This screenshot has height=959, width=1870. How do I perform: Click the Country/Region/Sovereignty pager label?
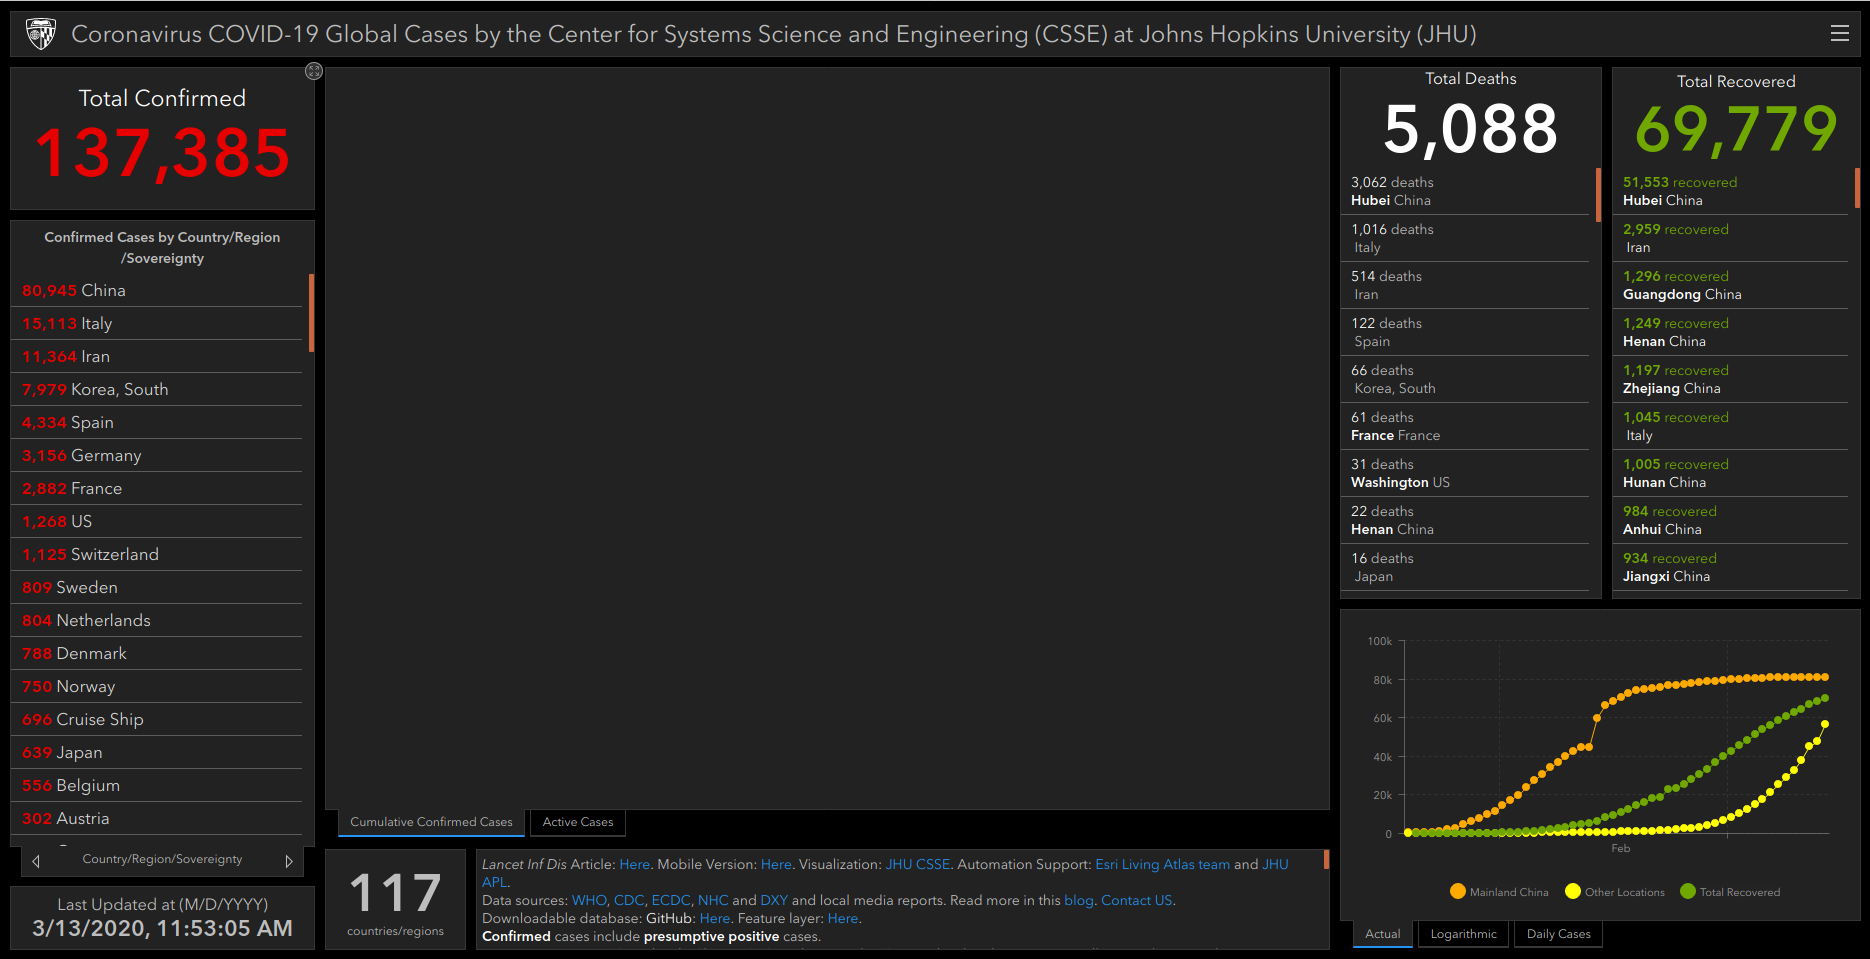pyautogui.click(x=162, y=859)
